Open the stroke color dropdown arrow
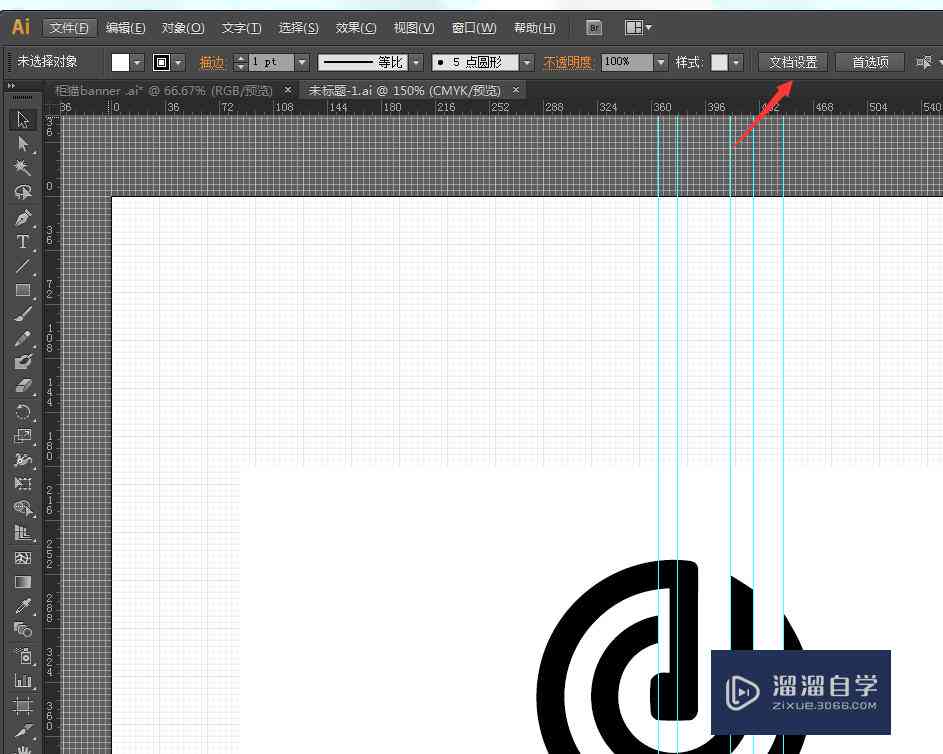 [x=179, y=62]
